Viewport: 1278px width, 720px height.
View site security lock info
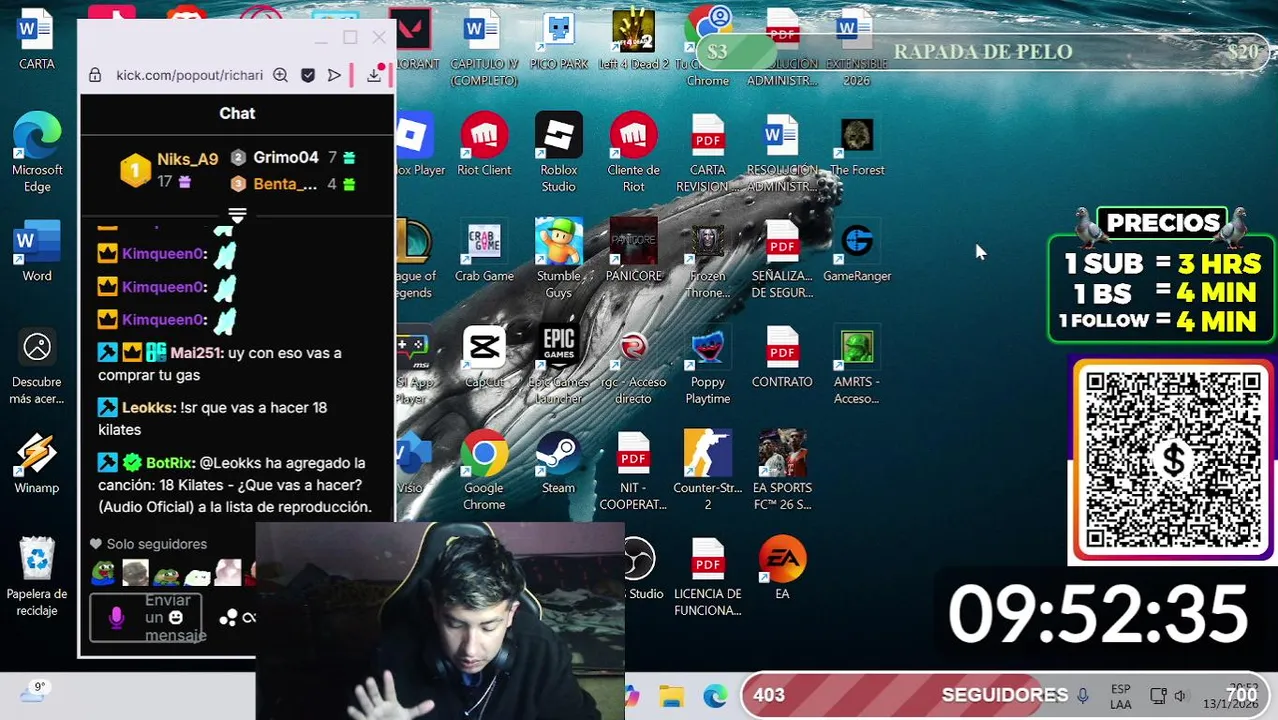(95, 75)
